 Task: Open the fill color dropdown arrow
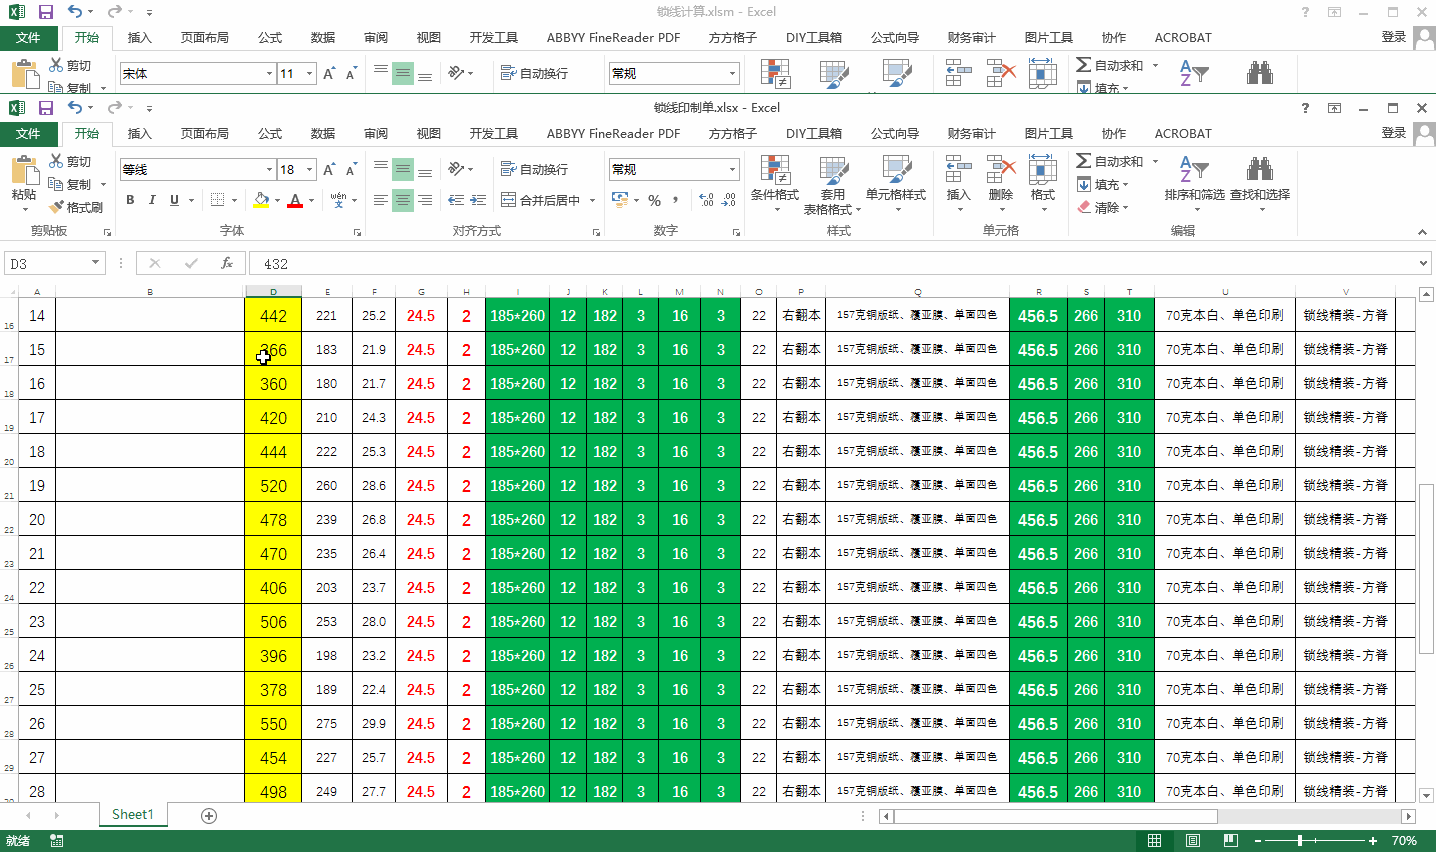click(x=277, y=200)
